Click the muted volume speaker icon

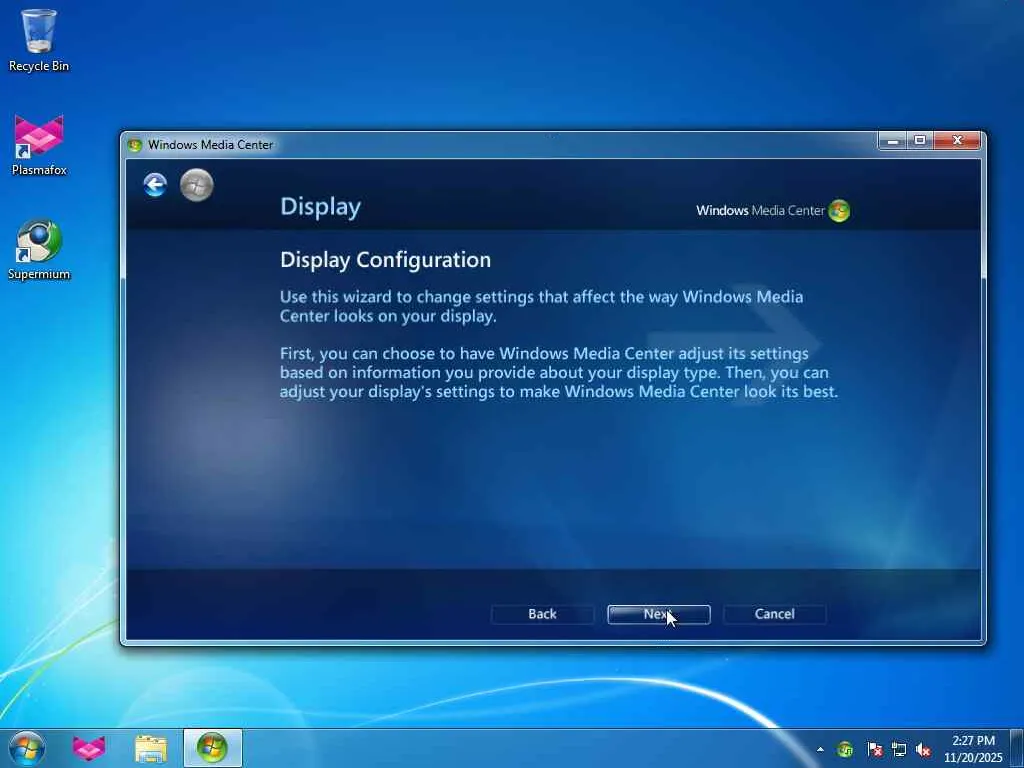[923, 750]
